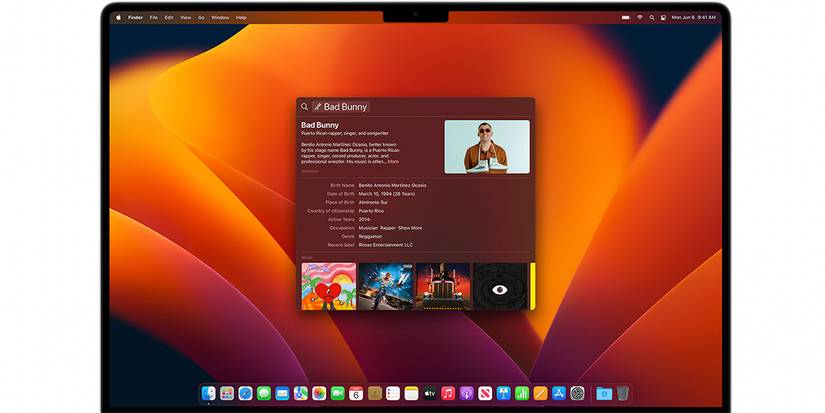Open Podcasts app in the Dock
The height and width of the screenshot is (413, 825).
click(467, 393)
